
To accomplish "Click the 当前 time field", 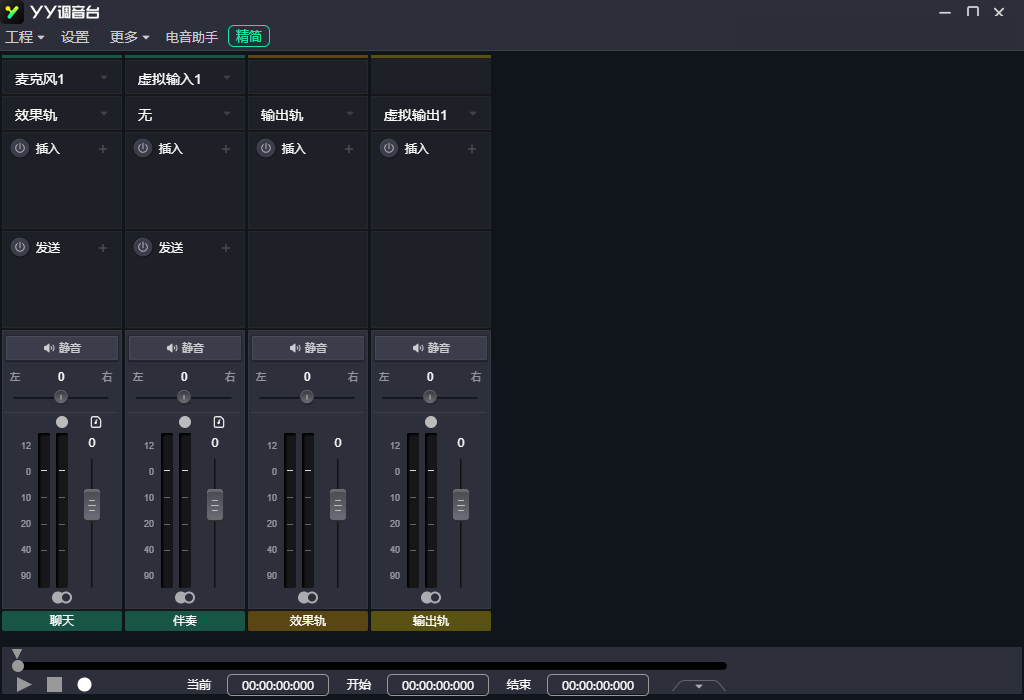I will 277,685.
